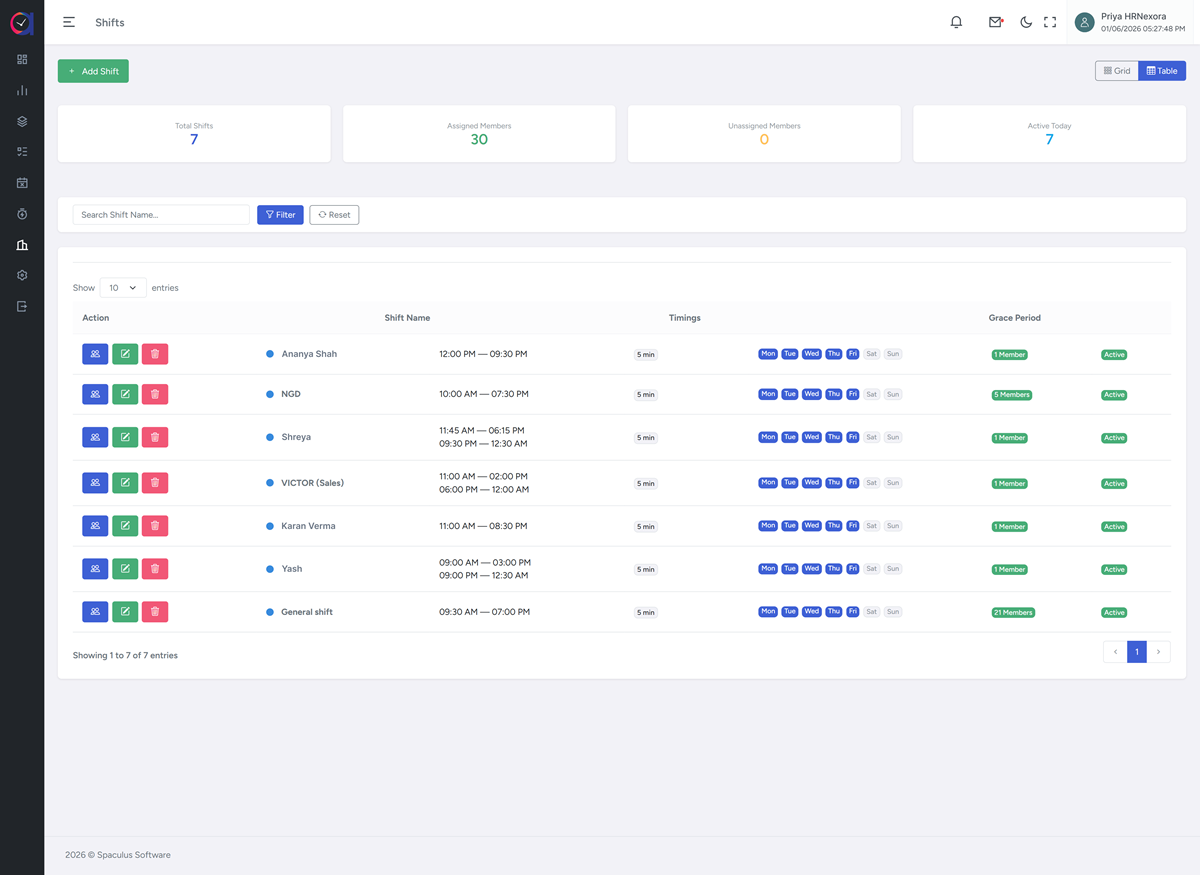1200x875 pixels.
Task: Open the calendar icon in sidebar
Action: [x=22, y=183]
